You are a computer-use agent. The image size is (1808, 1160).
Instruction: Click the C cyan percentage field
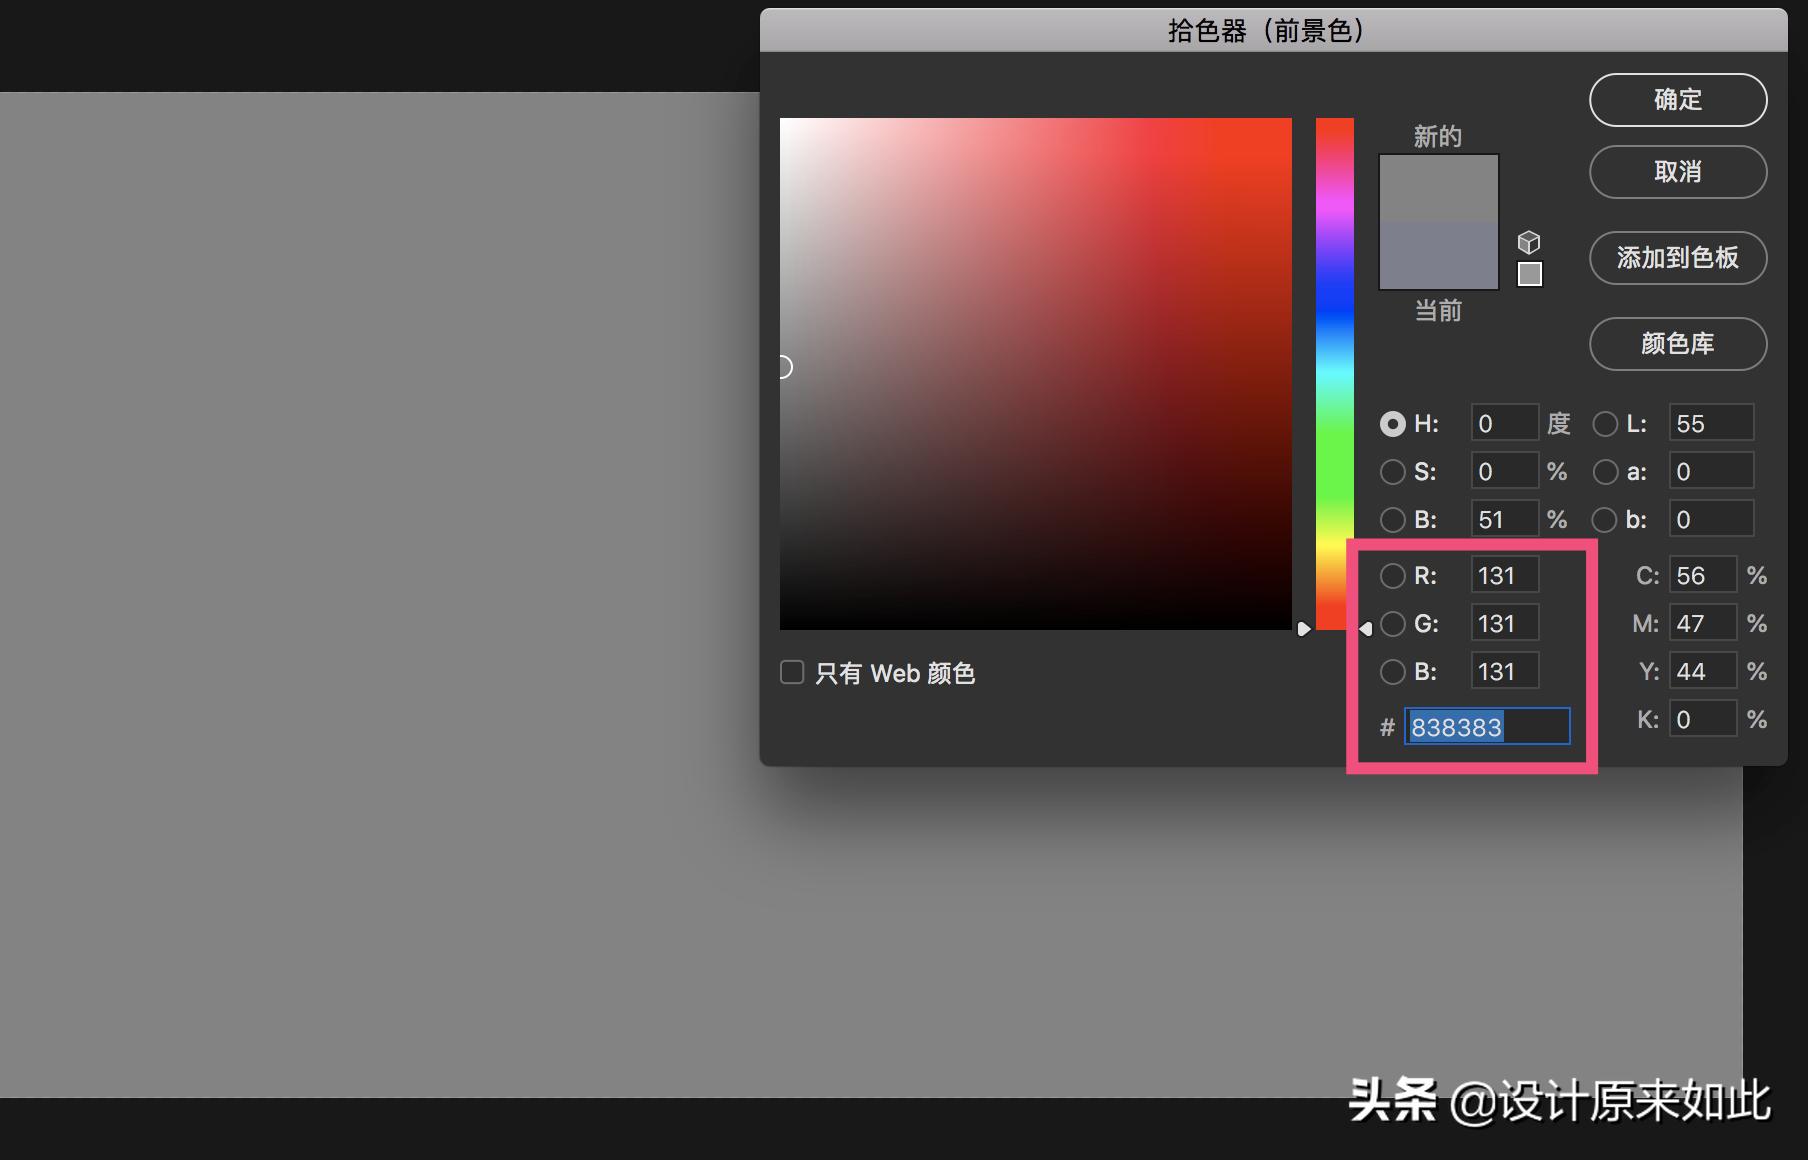[1703, 575]
